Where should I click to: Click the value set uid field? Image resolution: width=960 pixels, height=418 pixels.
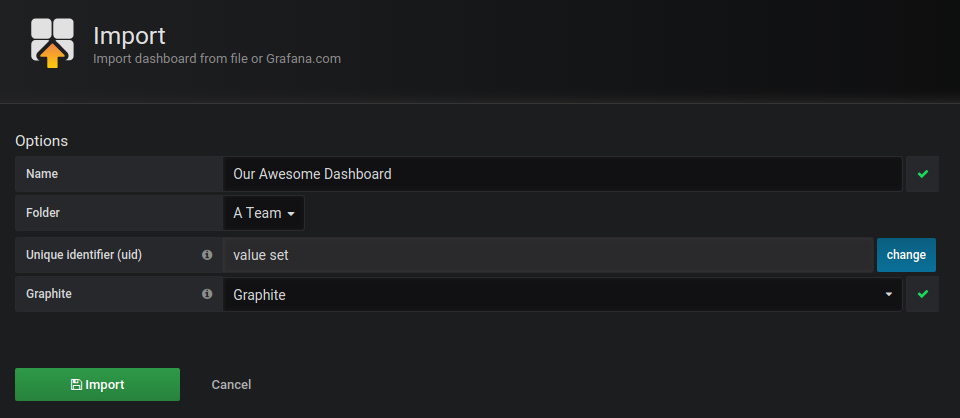547,255
